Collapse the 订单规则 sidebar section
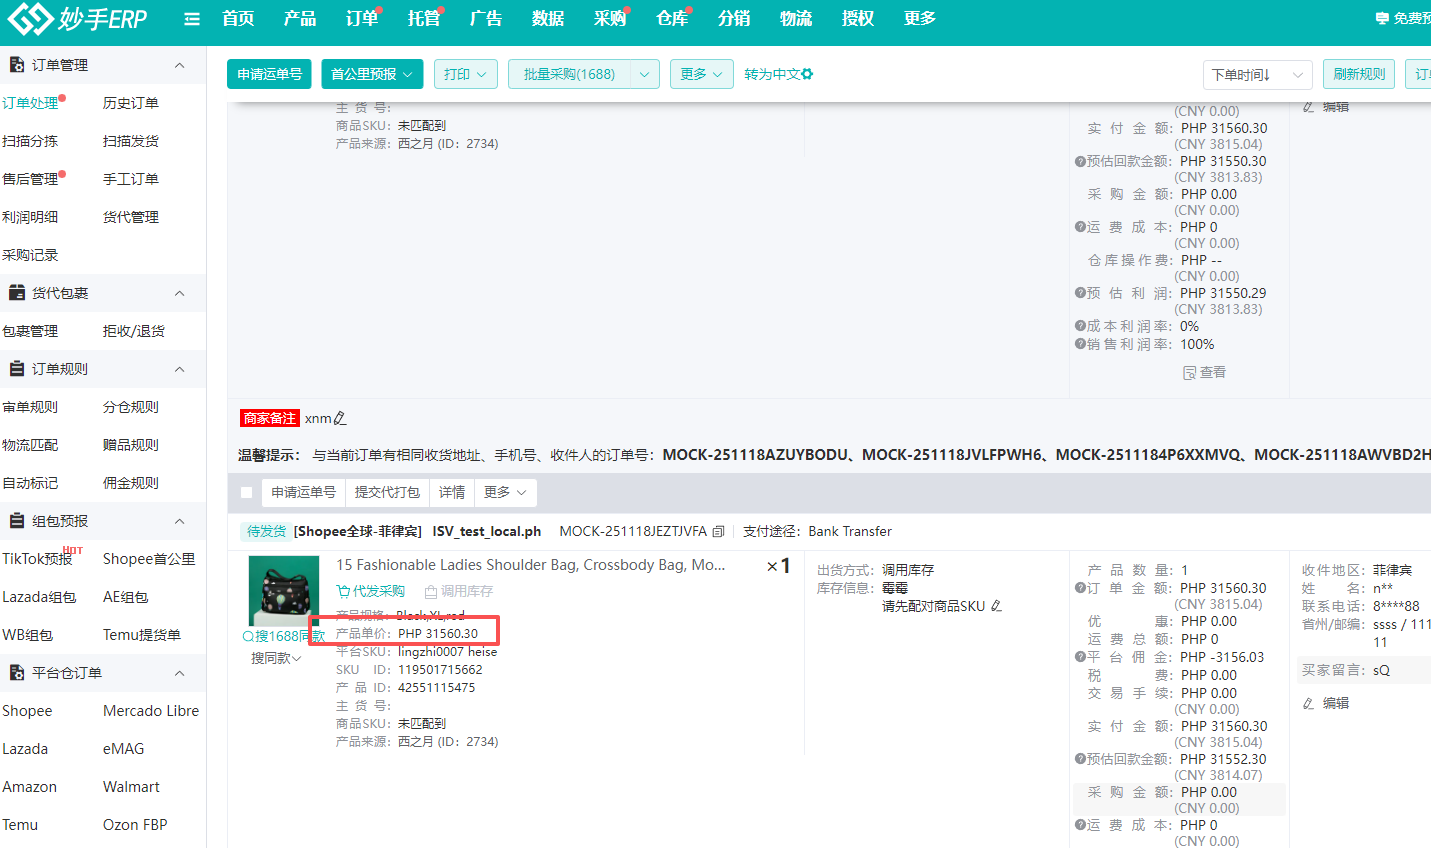The width and height of the screenshot is (1431, 848). coord(180,369)
